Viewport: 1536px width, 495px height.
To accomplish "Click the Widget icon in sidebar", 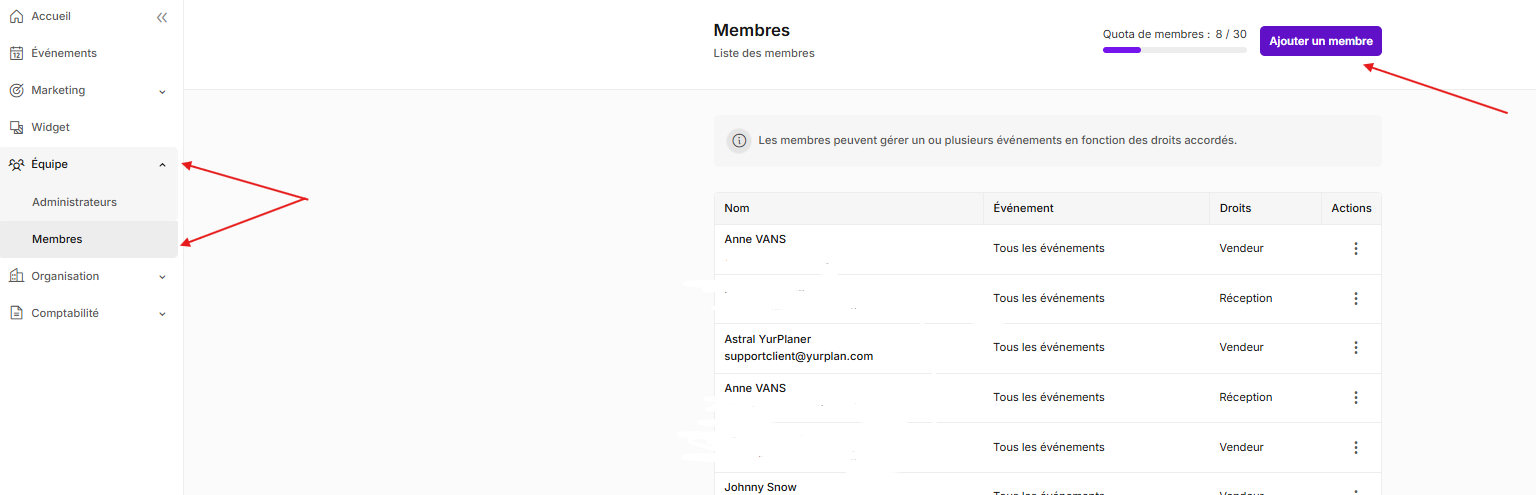I will pos(16,128).
